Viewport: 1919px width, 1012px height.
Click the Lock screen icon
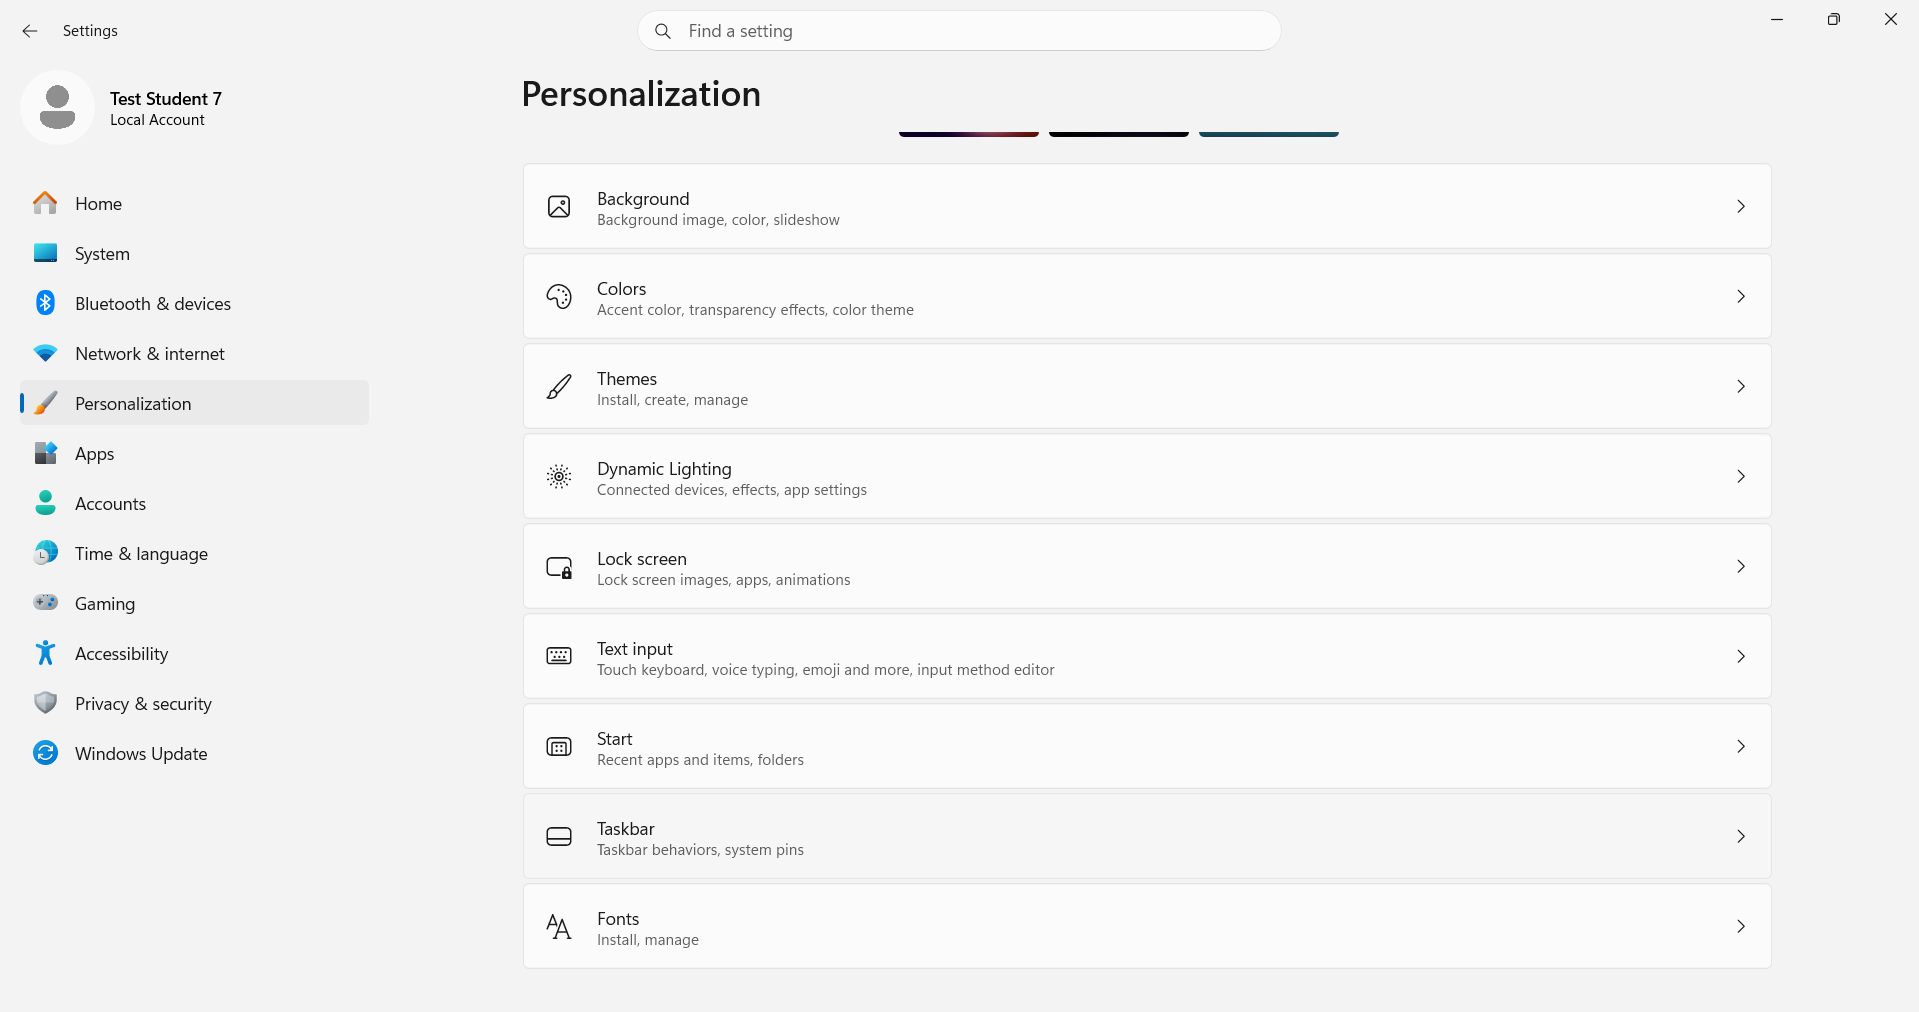click(x=559, y=567)
